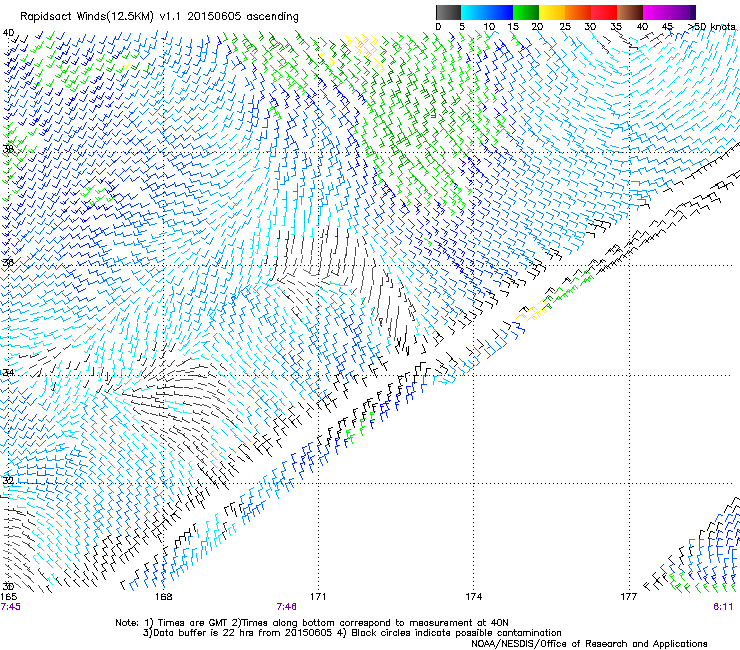Click the legend number '25'
The image size is (740, 650).
click(565, 27)
